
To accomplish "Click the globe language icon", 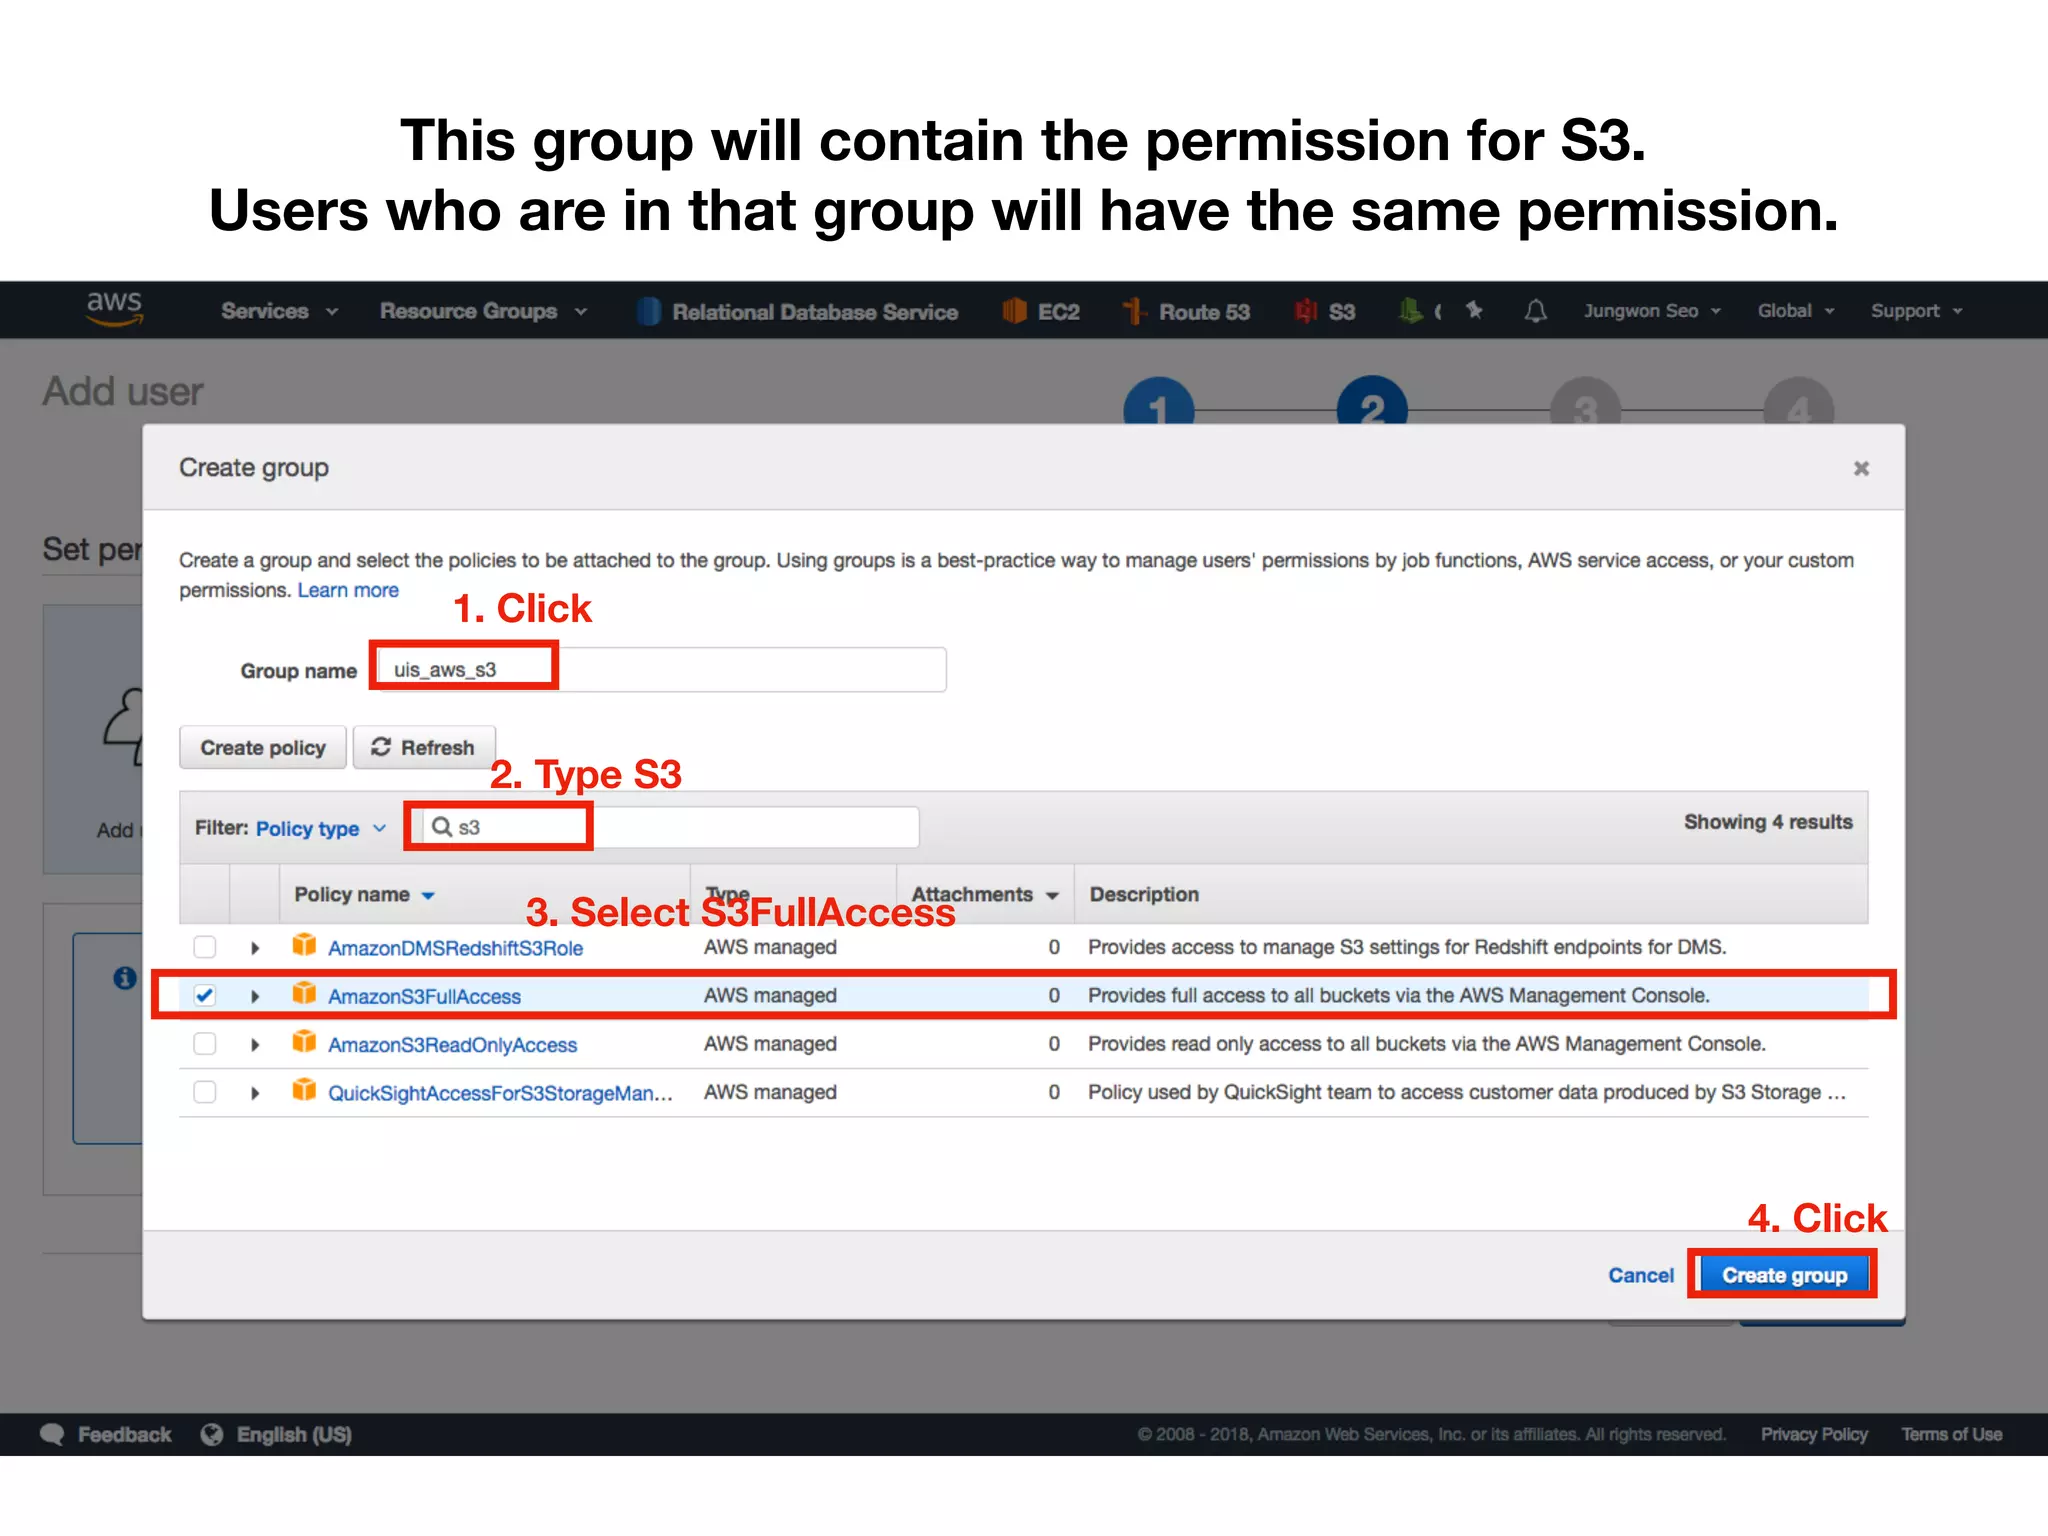I will (212, 1434).
